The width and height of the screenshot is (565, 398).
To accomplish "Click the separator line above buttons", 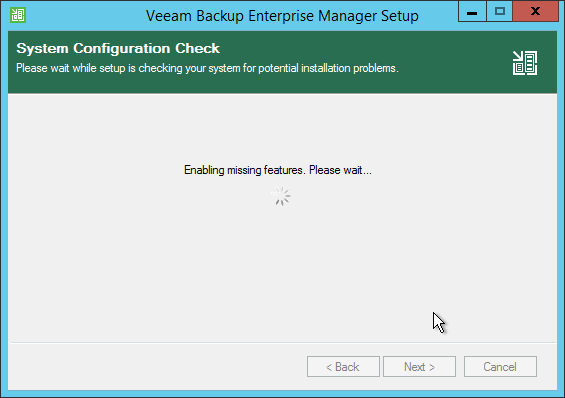I will coord(283,343).
